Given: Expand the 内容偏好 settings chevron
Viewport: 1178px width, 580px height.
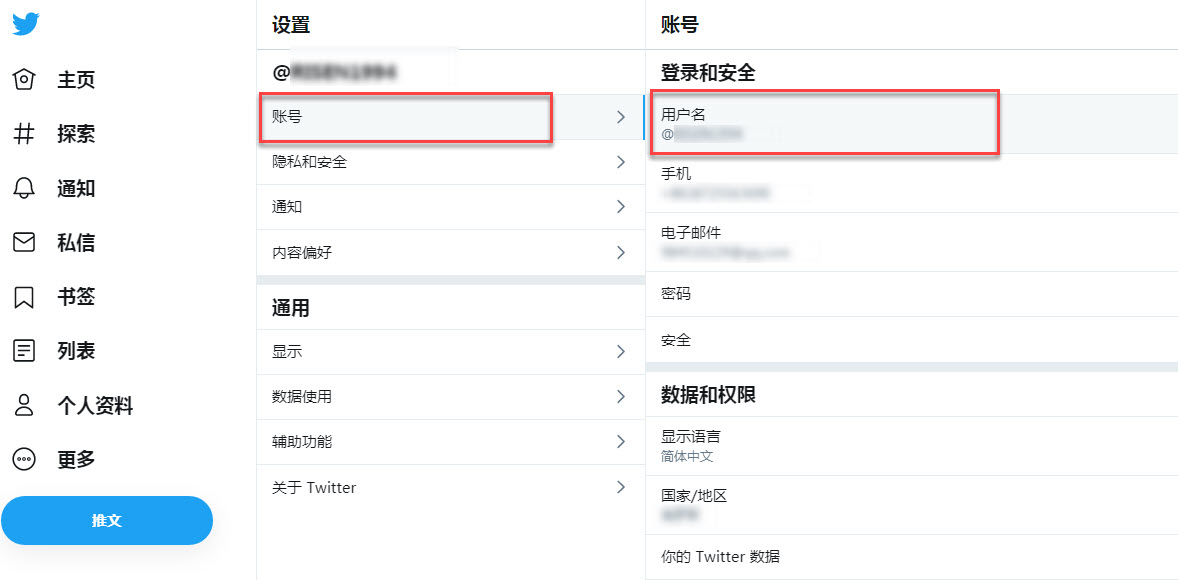Looking at the screenshot, I should click(620, 252).
